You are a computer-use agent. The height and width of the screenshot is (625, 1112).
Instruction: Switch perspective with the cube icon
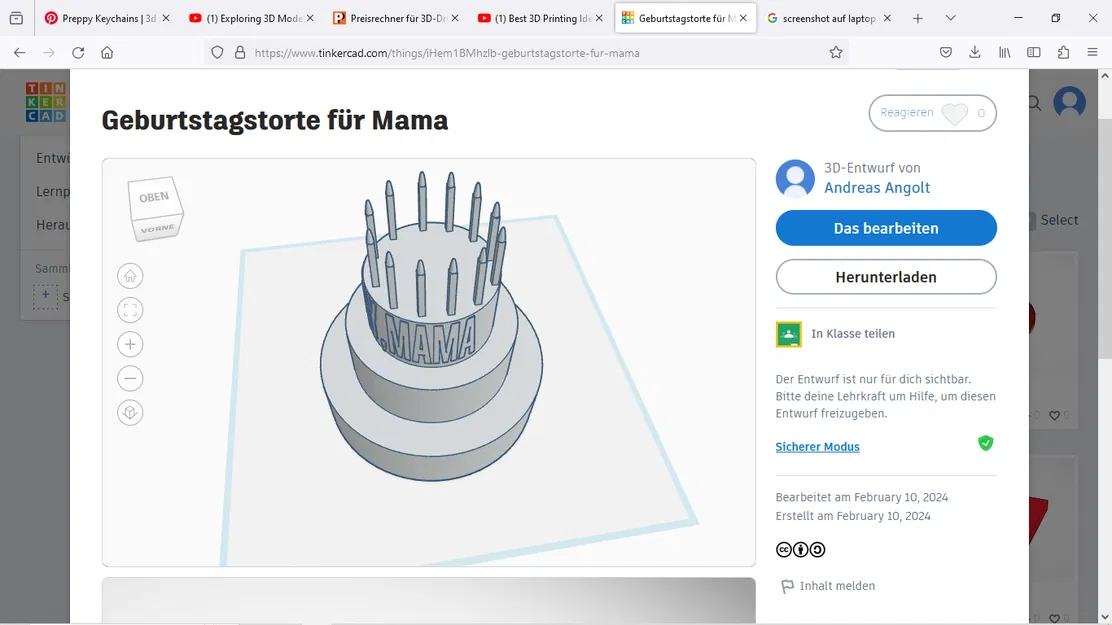point(130,412)
